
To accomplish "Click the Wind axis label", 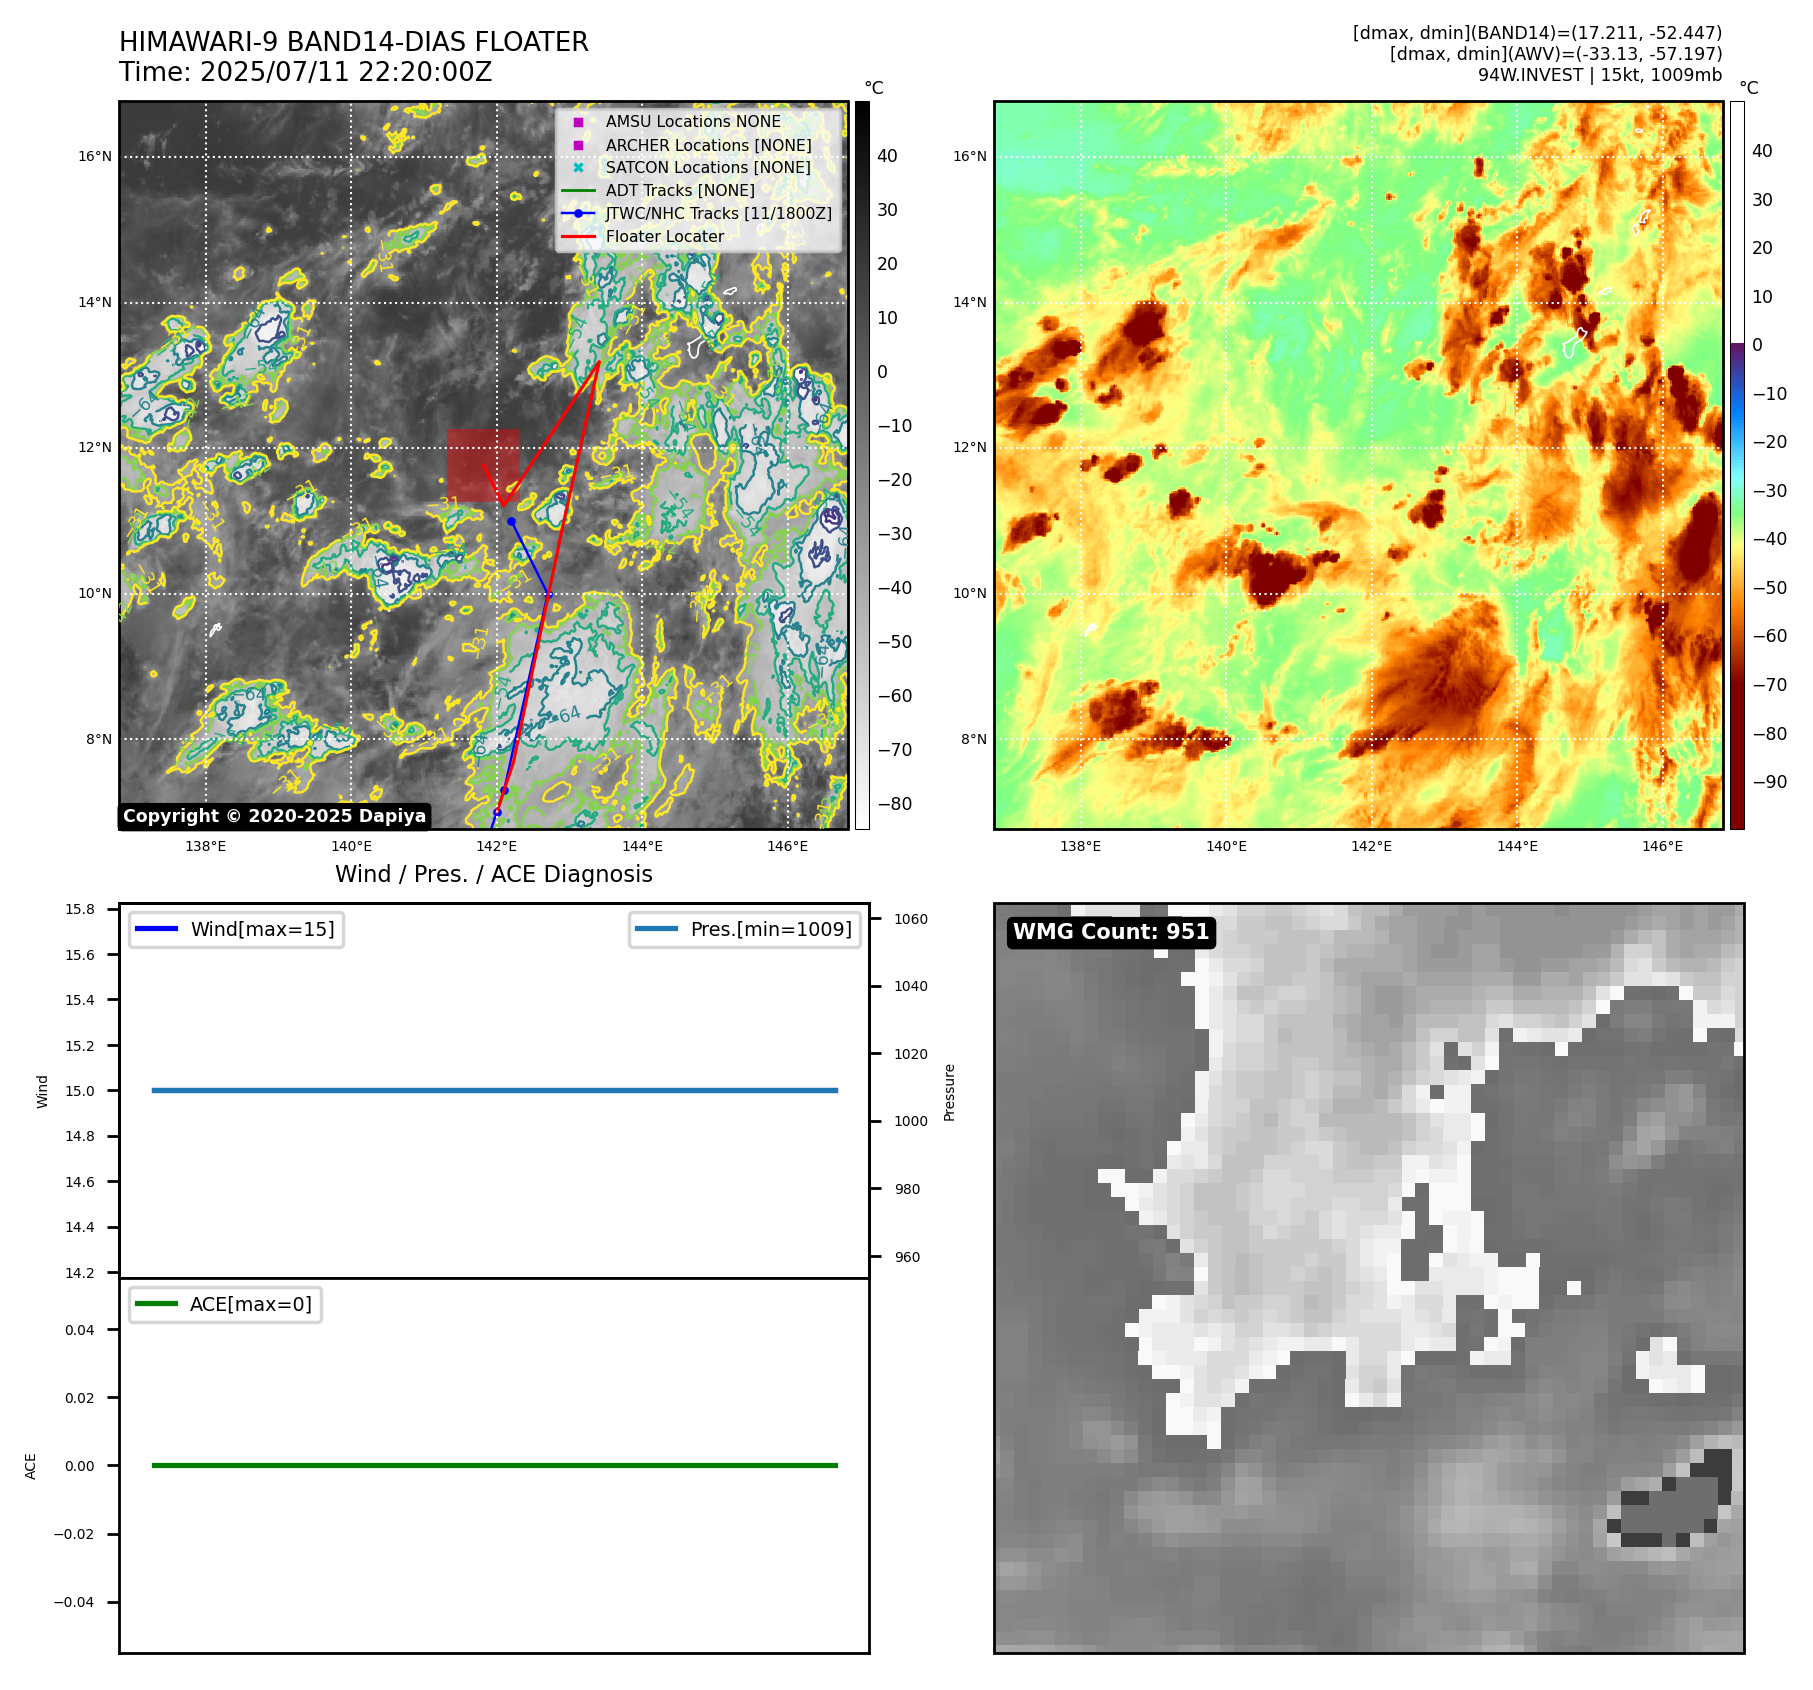I will (42, 1091).
